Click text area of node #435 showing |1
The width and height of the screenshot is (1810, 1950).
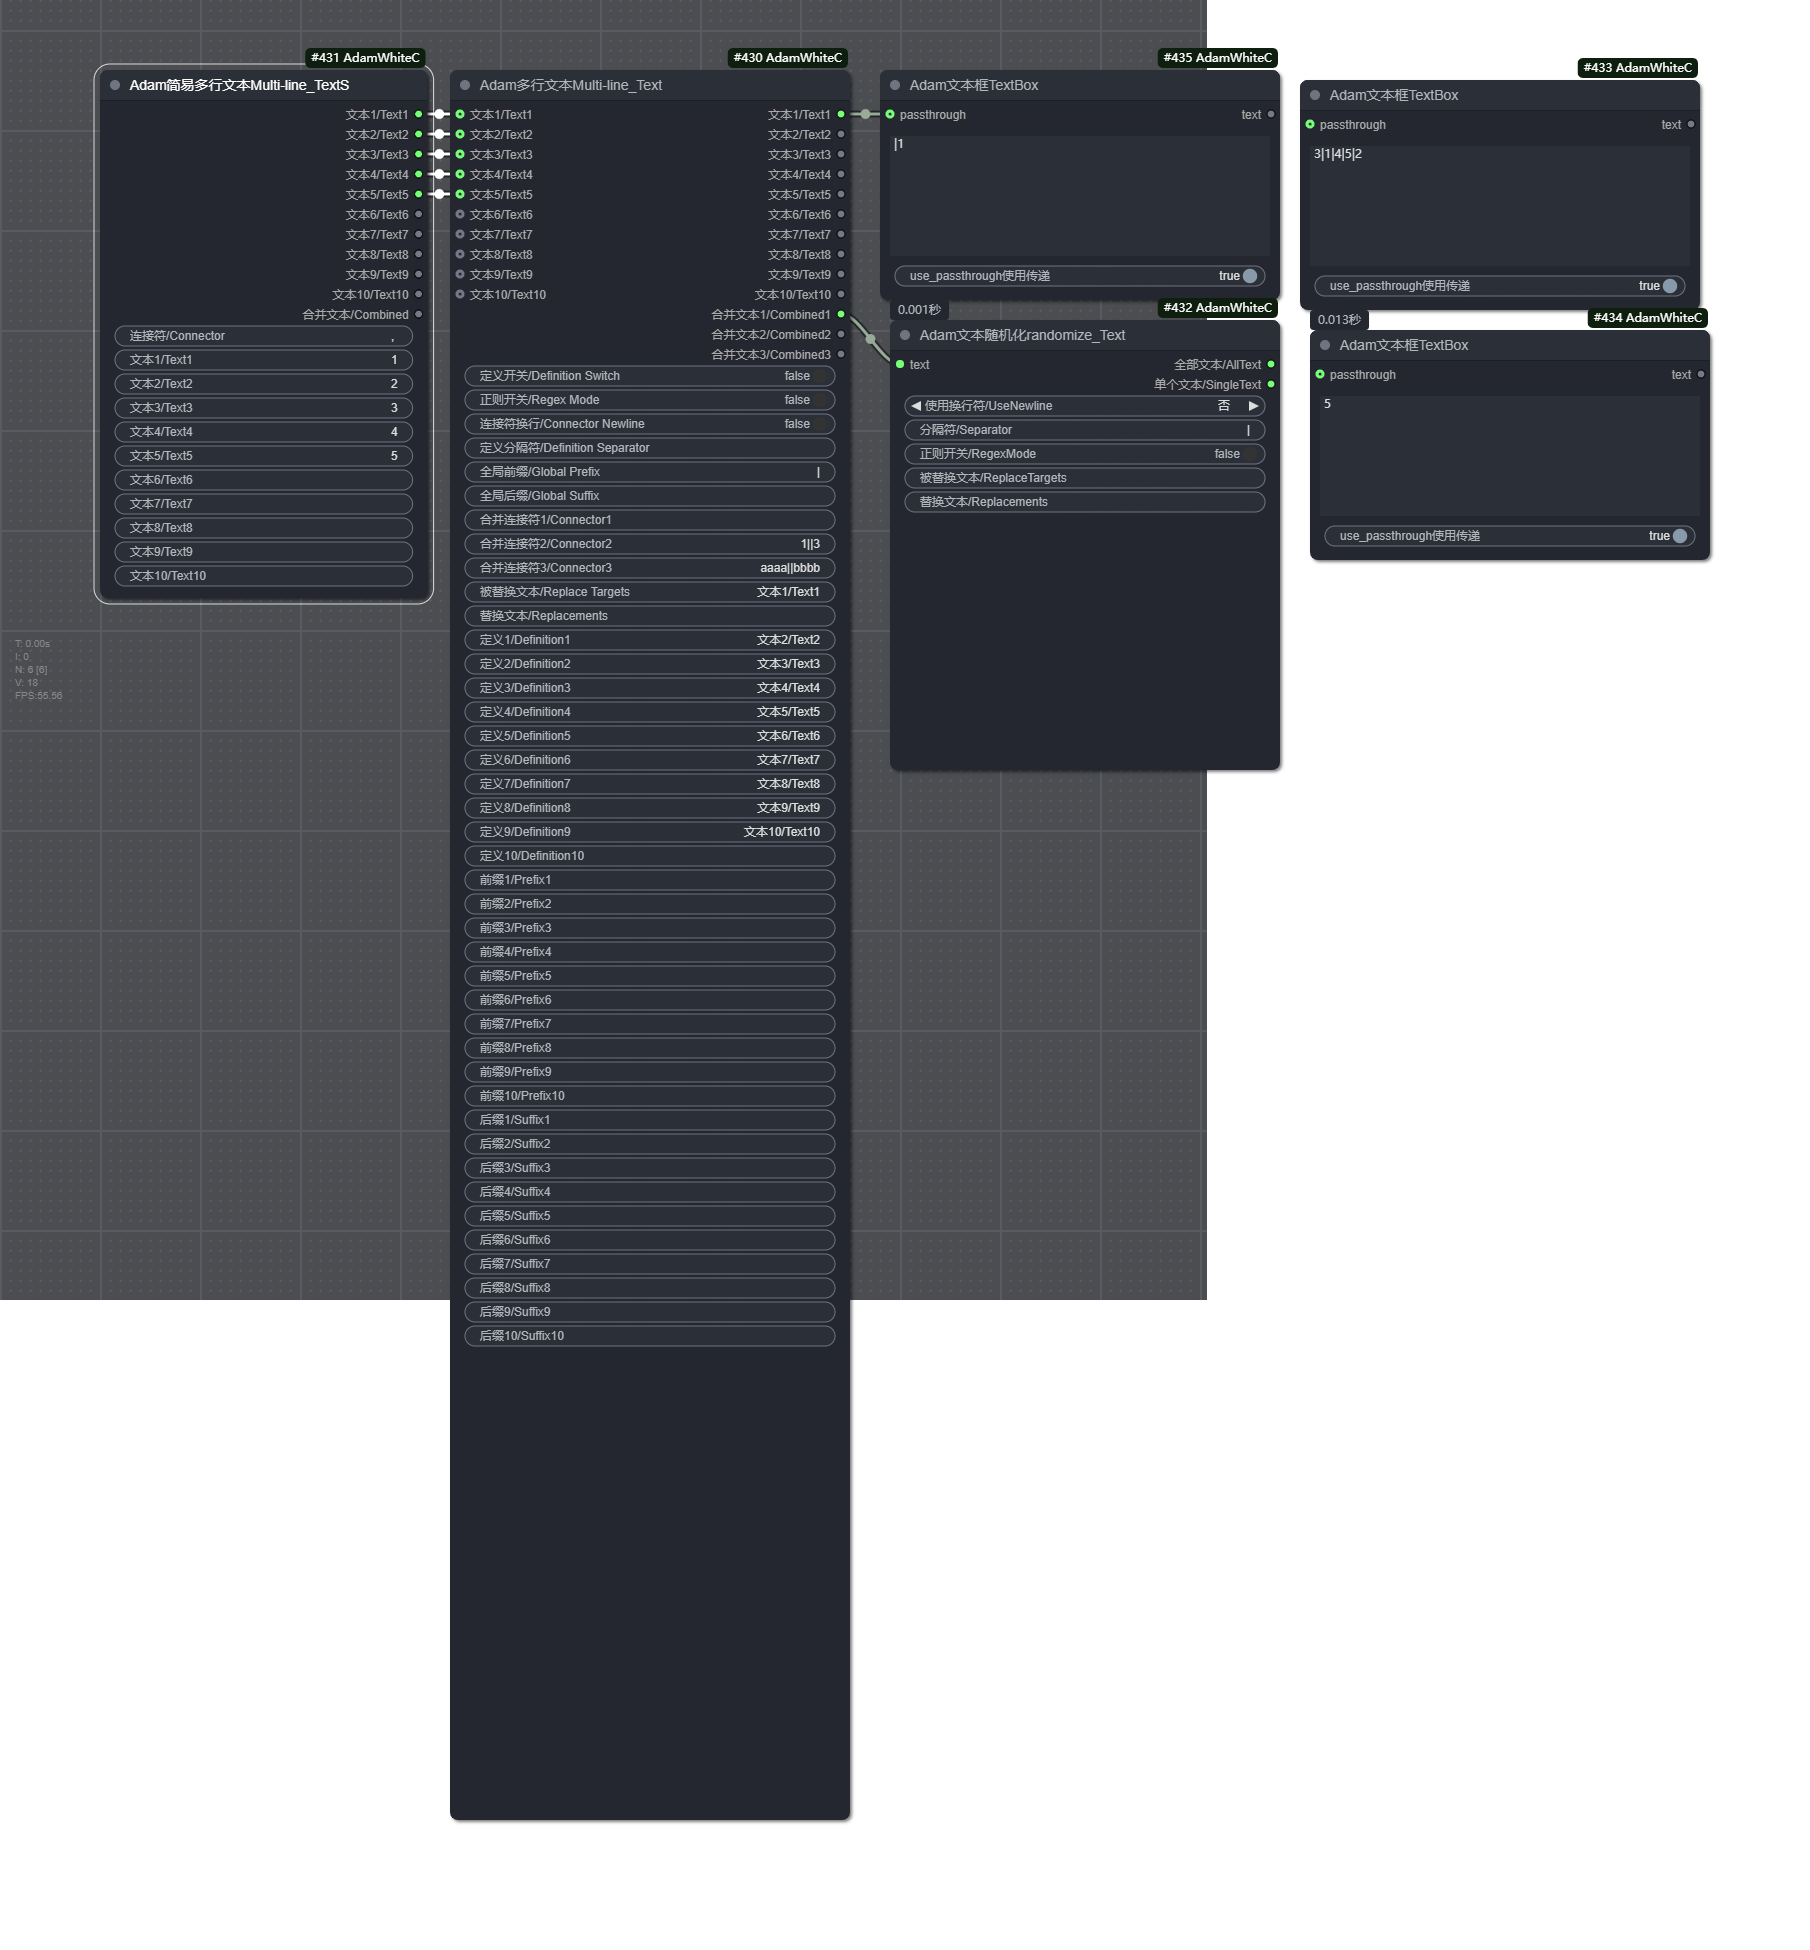pos(1080,195)
